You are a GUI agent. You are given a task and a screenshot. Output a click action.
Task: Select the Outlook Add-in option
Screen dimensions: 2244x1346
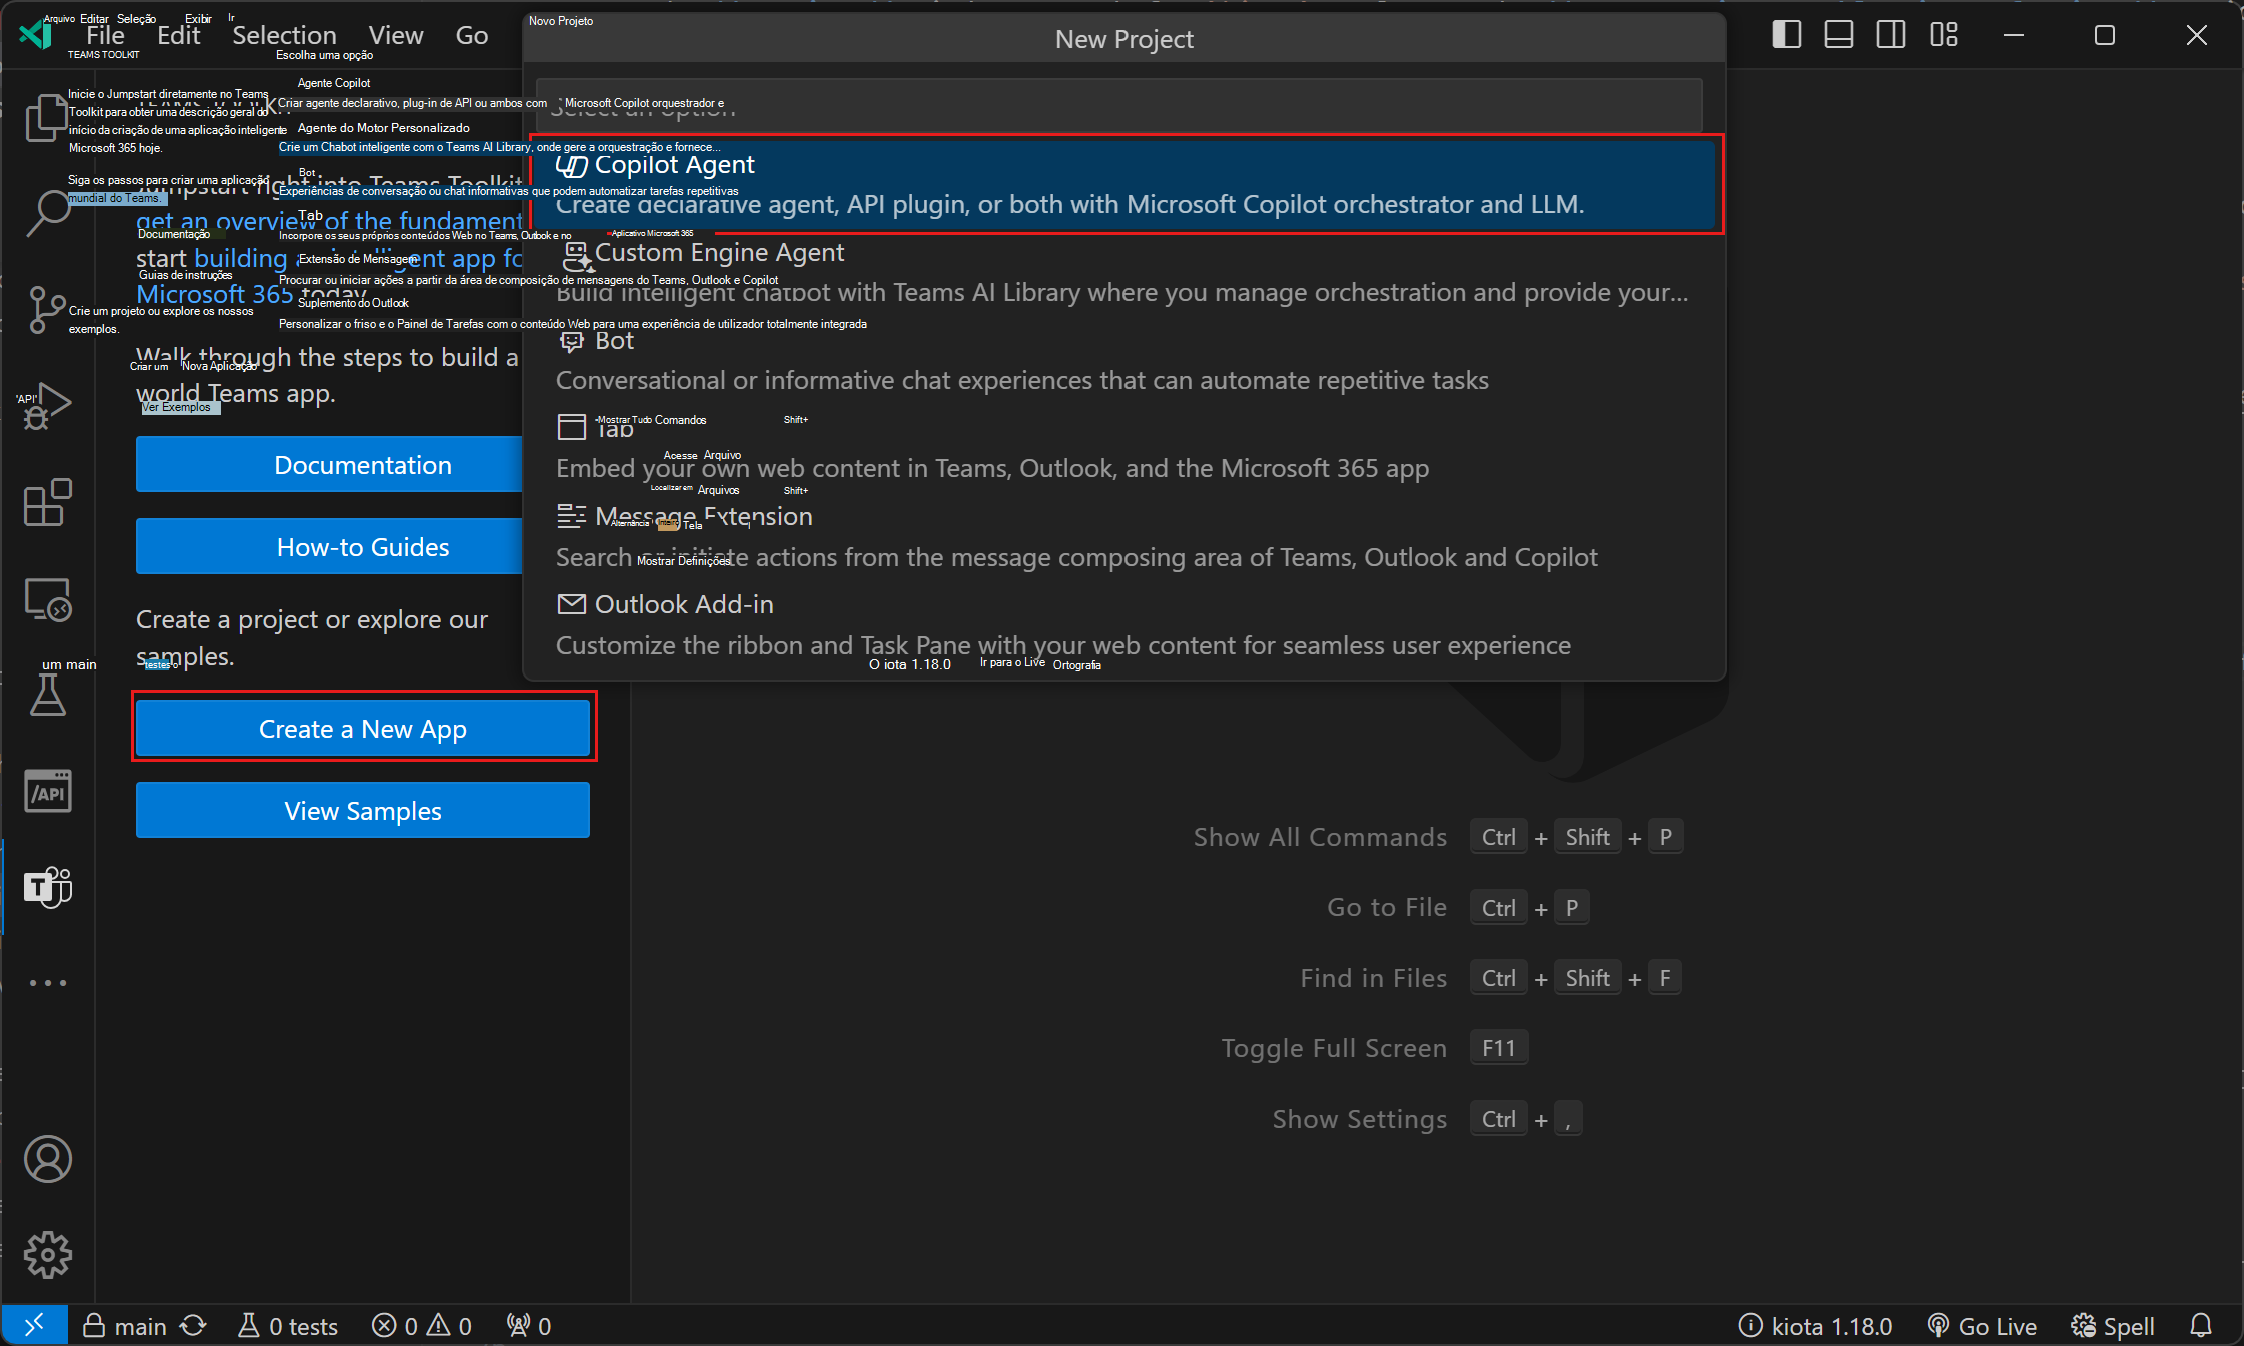click(686, 604)
